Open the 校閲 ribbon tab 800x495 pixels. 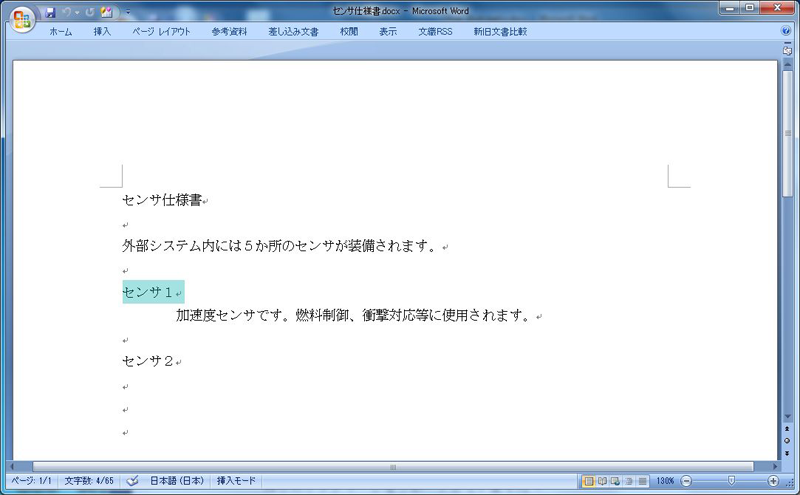(349, 32)
